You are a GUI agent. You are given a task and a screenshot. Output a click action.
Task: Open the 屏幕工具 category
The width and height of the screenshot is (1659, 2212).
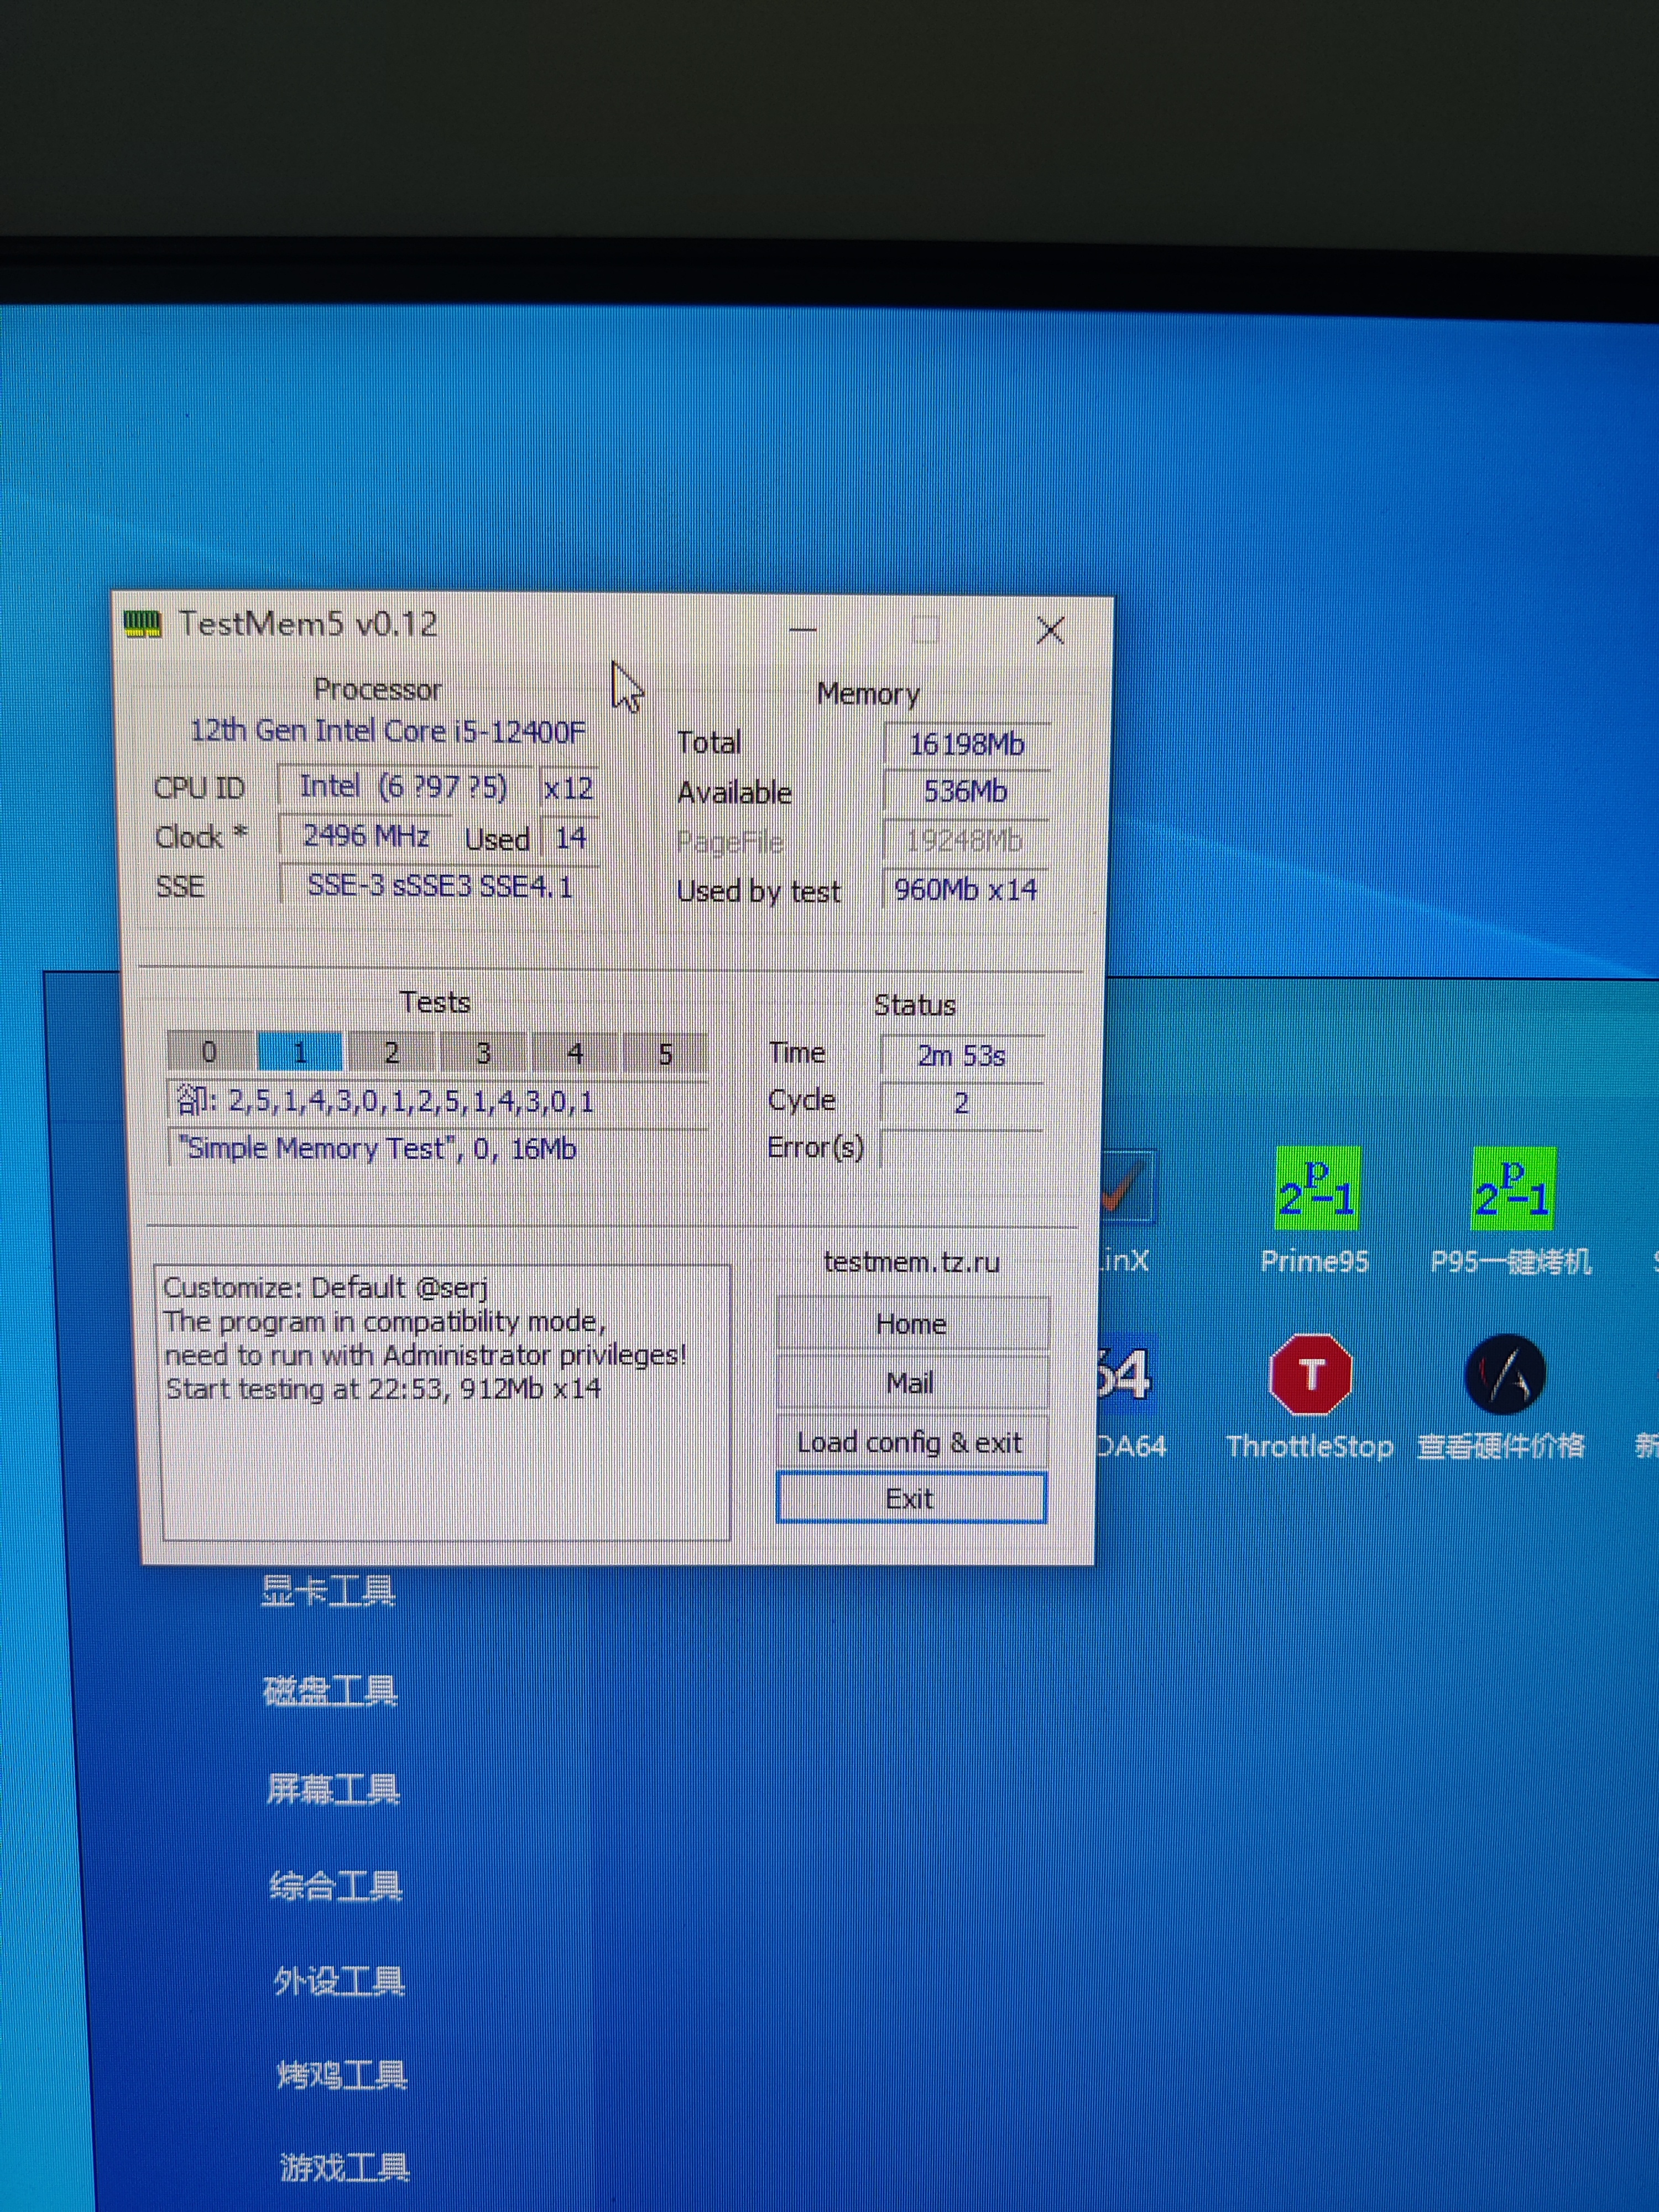[333, 1789]
